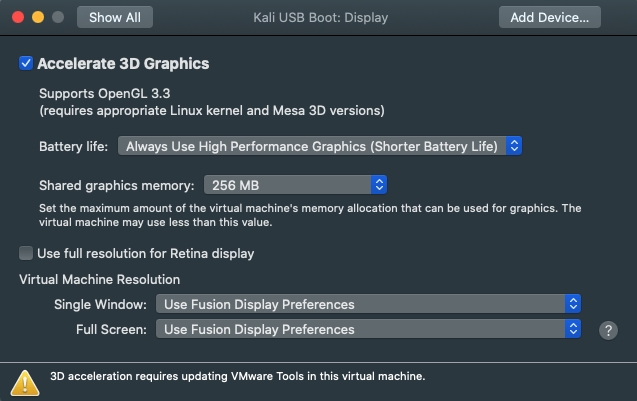Viewport: 637px width, 401px height.
Task: Click the VMware Tools update warning message
Action: [x=238, y=377]
